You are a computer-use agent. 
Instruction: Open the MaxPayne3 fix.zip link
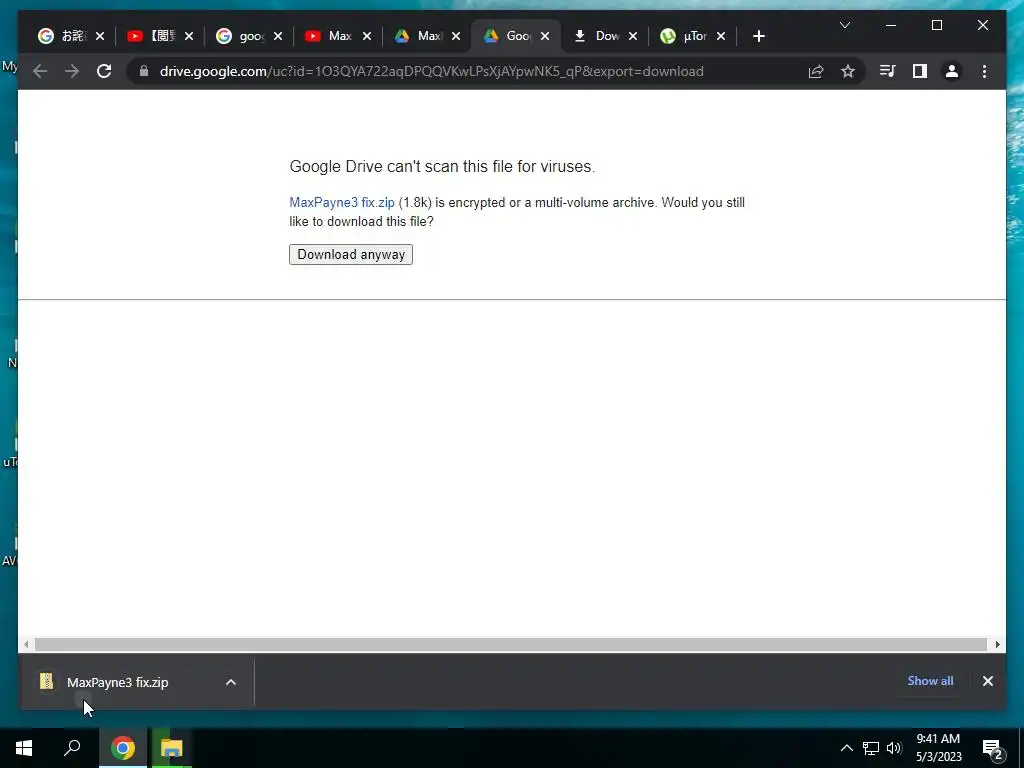click(342, 202)
